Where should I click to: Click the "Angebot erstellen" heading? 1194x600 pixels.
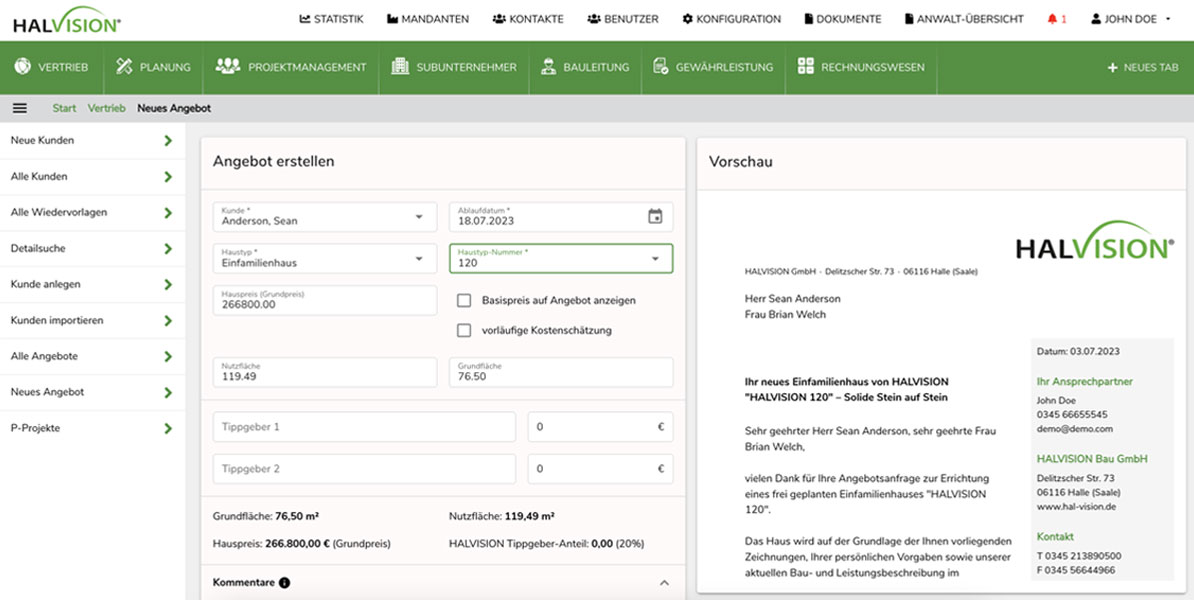pyautogui.click(x=273, y=161)
